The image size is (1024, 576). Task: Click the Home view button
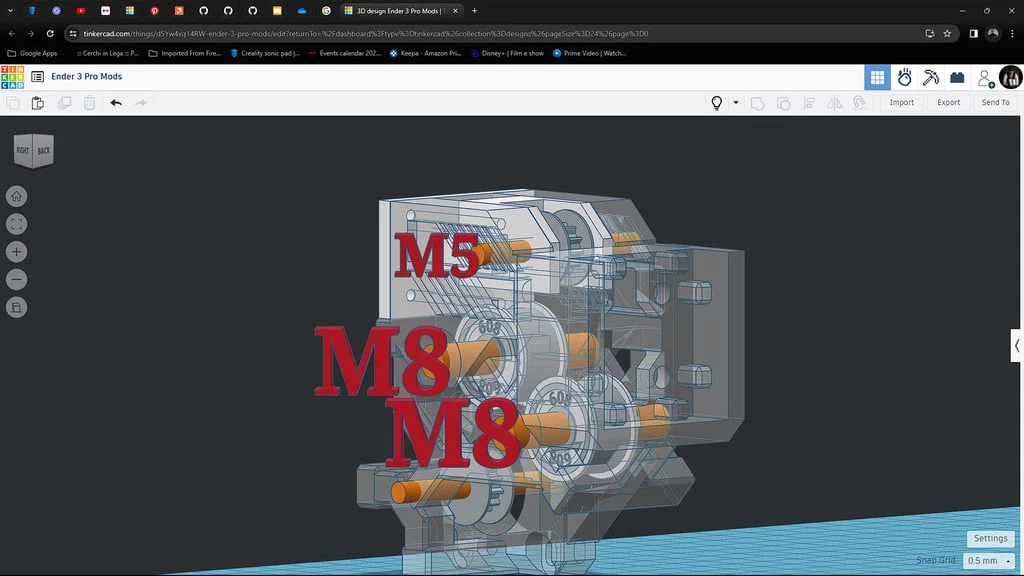[16, 196]
